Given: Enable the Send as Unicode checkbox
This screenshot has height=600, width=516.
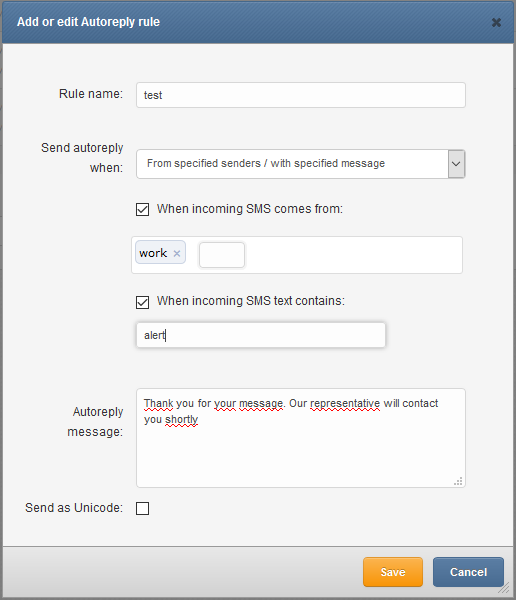Looking at the screenshot, I should click(x=142, y=509).
